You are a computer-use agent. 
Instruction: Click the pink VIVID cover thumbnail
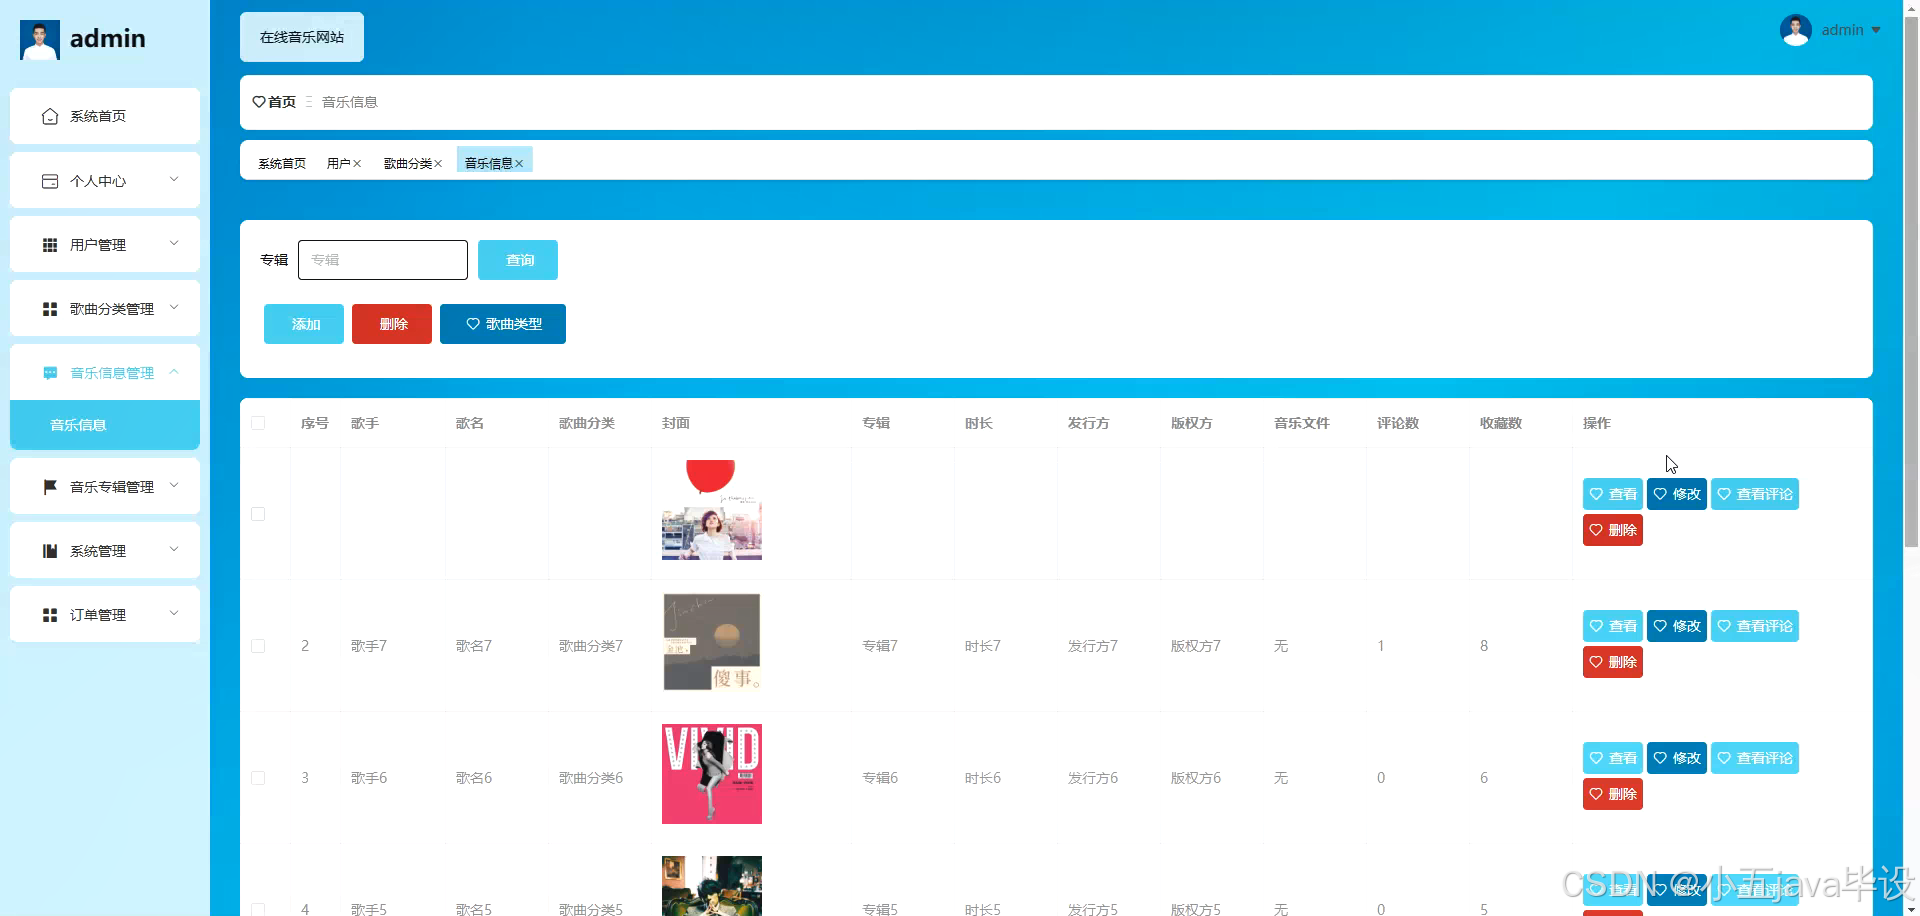[712, 774]
